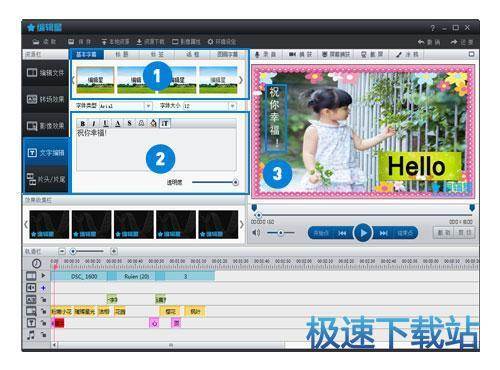Click the text shadow icon in editor toolbar

click(141, 123)
